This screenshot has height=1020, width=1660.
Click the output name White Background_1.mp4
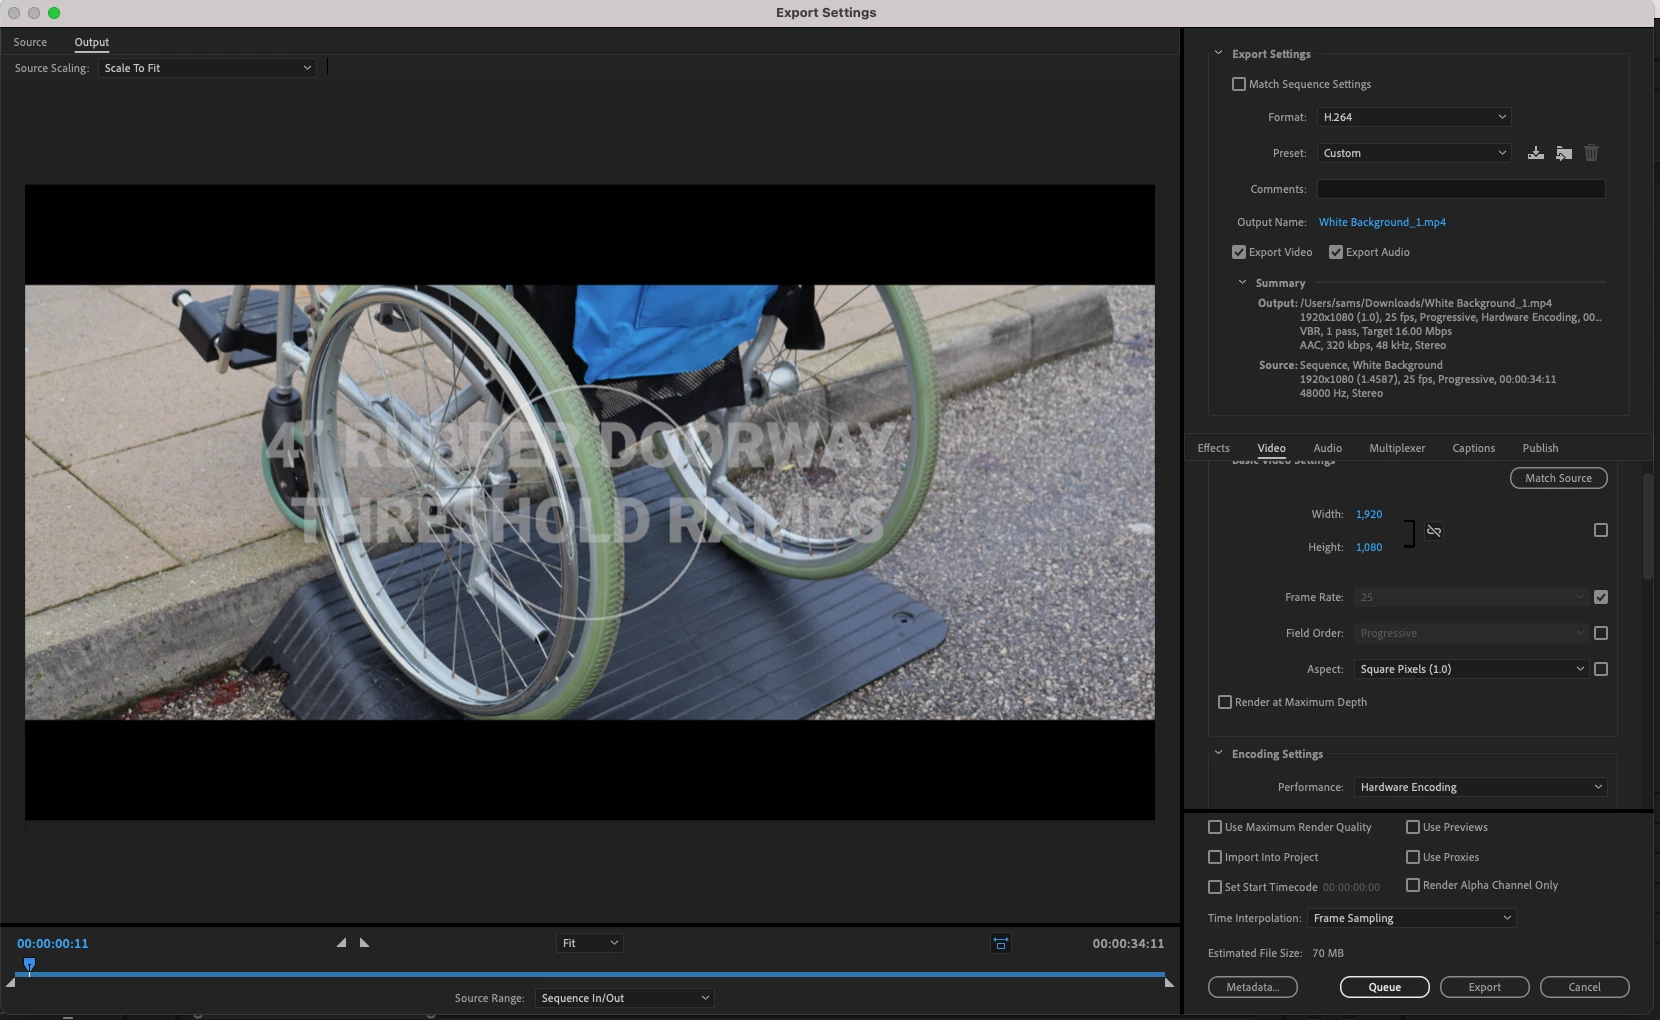click(1382, 222)
